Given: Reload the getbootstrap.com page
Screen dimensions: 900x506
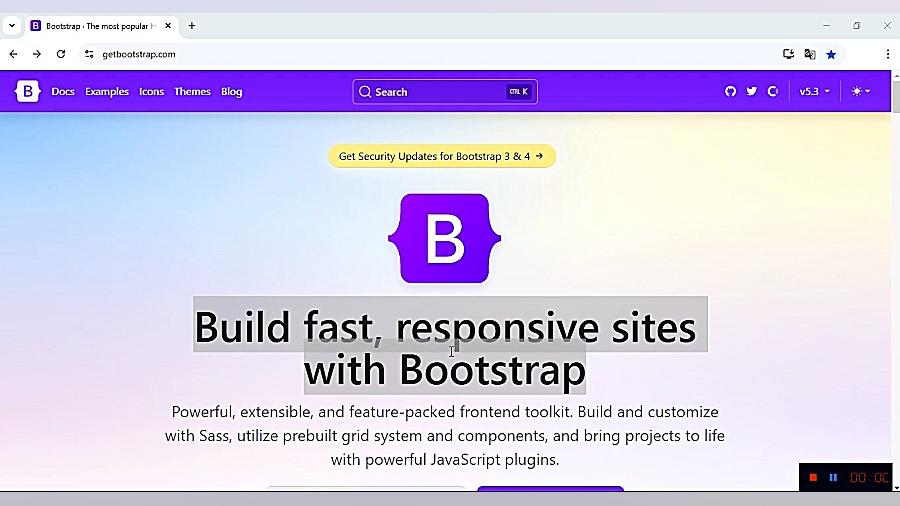Looking at the screenshot, I should 61,54.
